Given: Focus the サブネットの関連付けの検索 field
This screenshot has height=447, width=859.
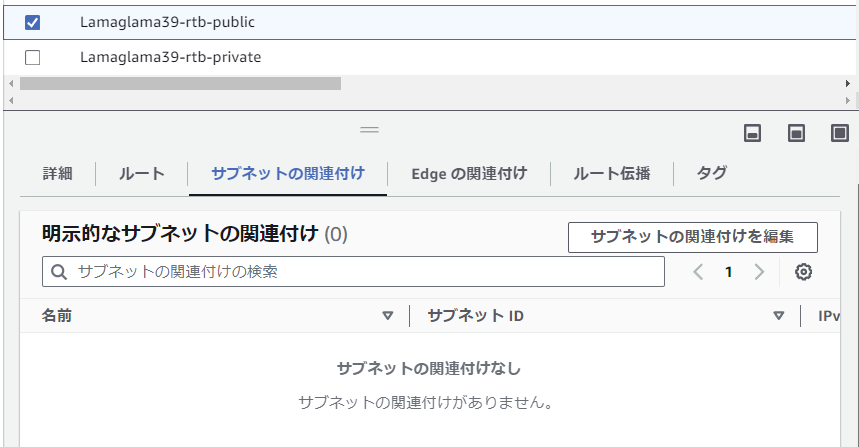Looking at the screenshot, I should click(353, 272).
